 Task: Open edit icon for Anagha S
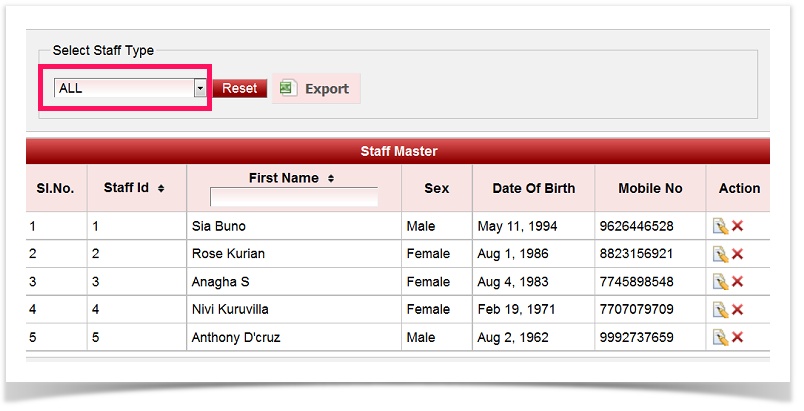(x=719, y=282)
